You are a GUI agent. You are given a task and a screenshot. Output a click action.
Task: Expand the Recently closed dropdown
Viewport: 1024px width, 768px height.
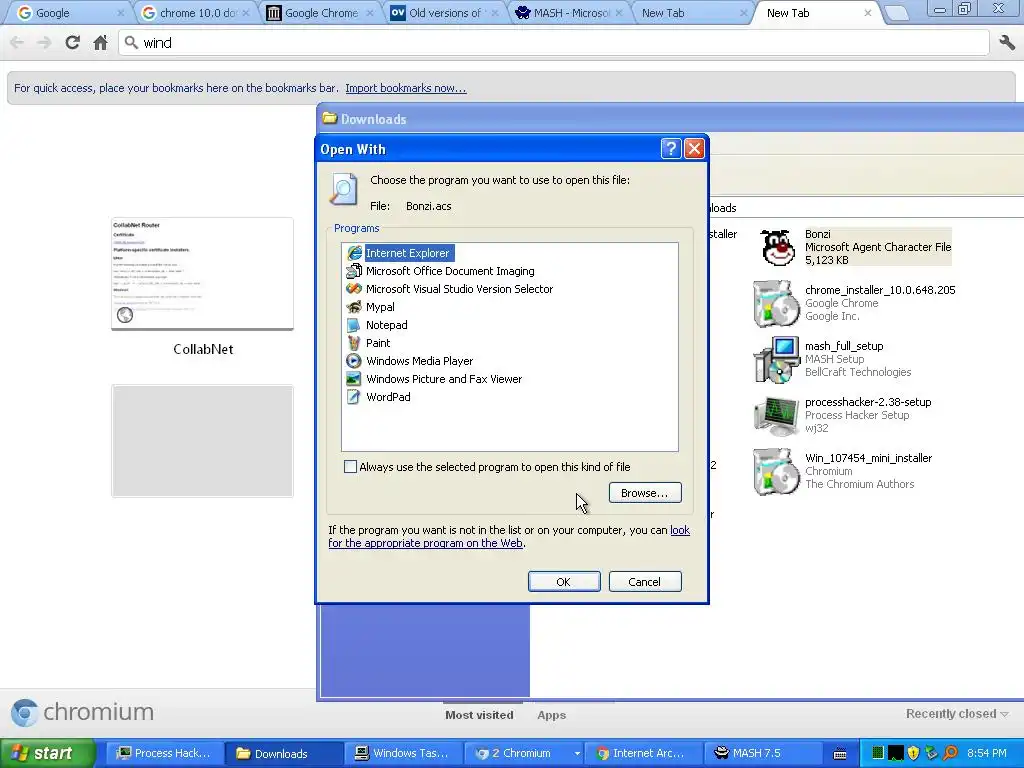[957, 714]
